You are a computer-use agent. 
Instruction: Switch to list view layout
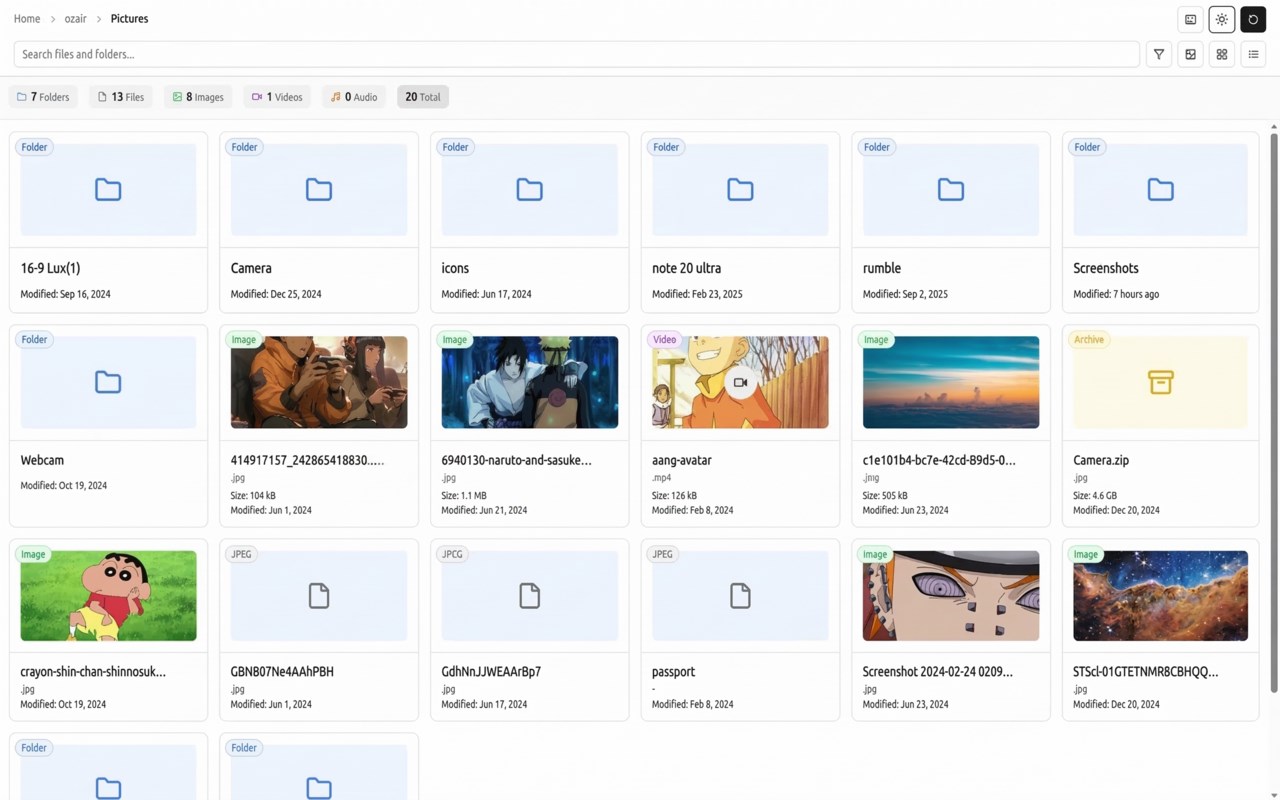point(1253,54)
